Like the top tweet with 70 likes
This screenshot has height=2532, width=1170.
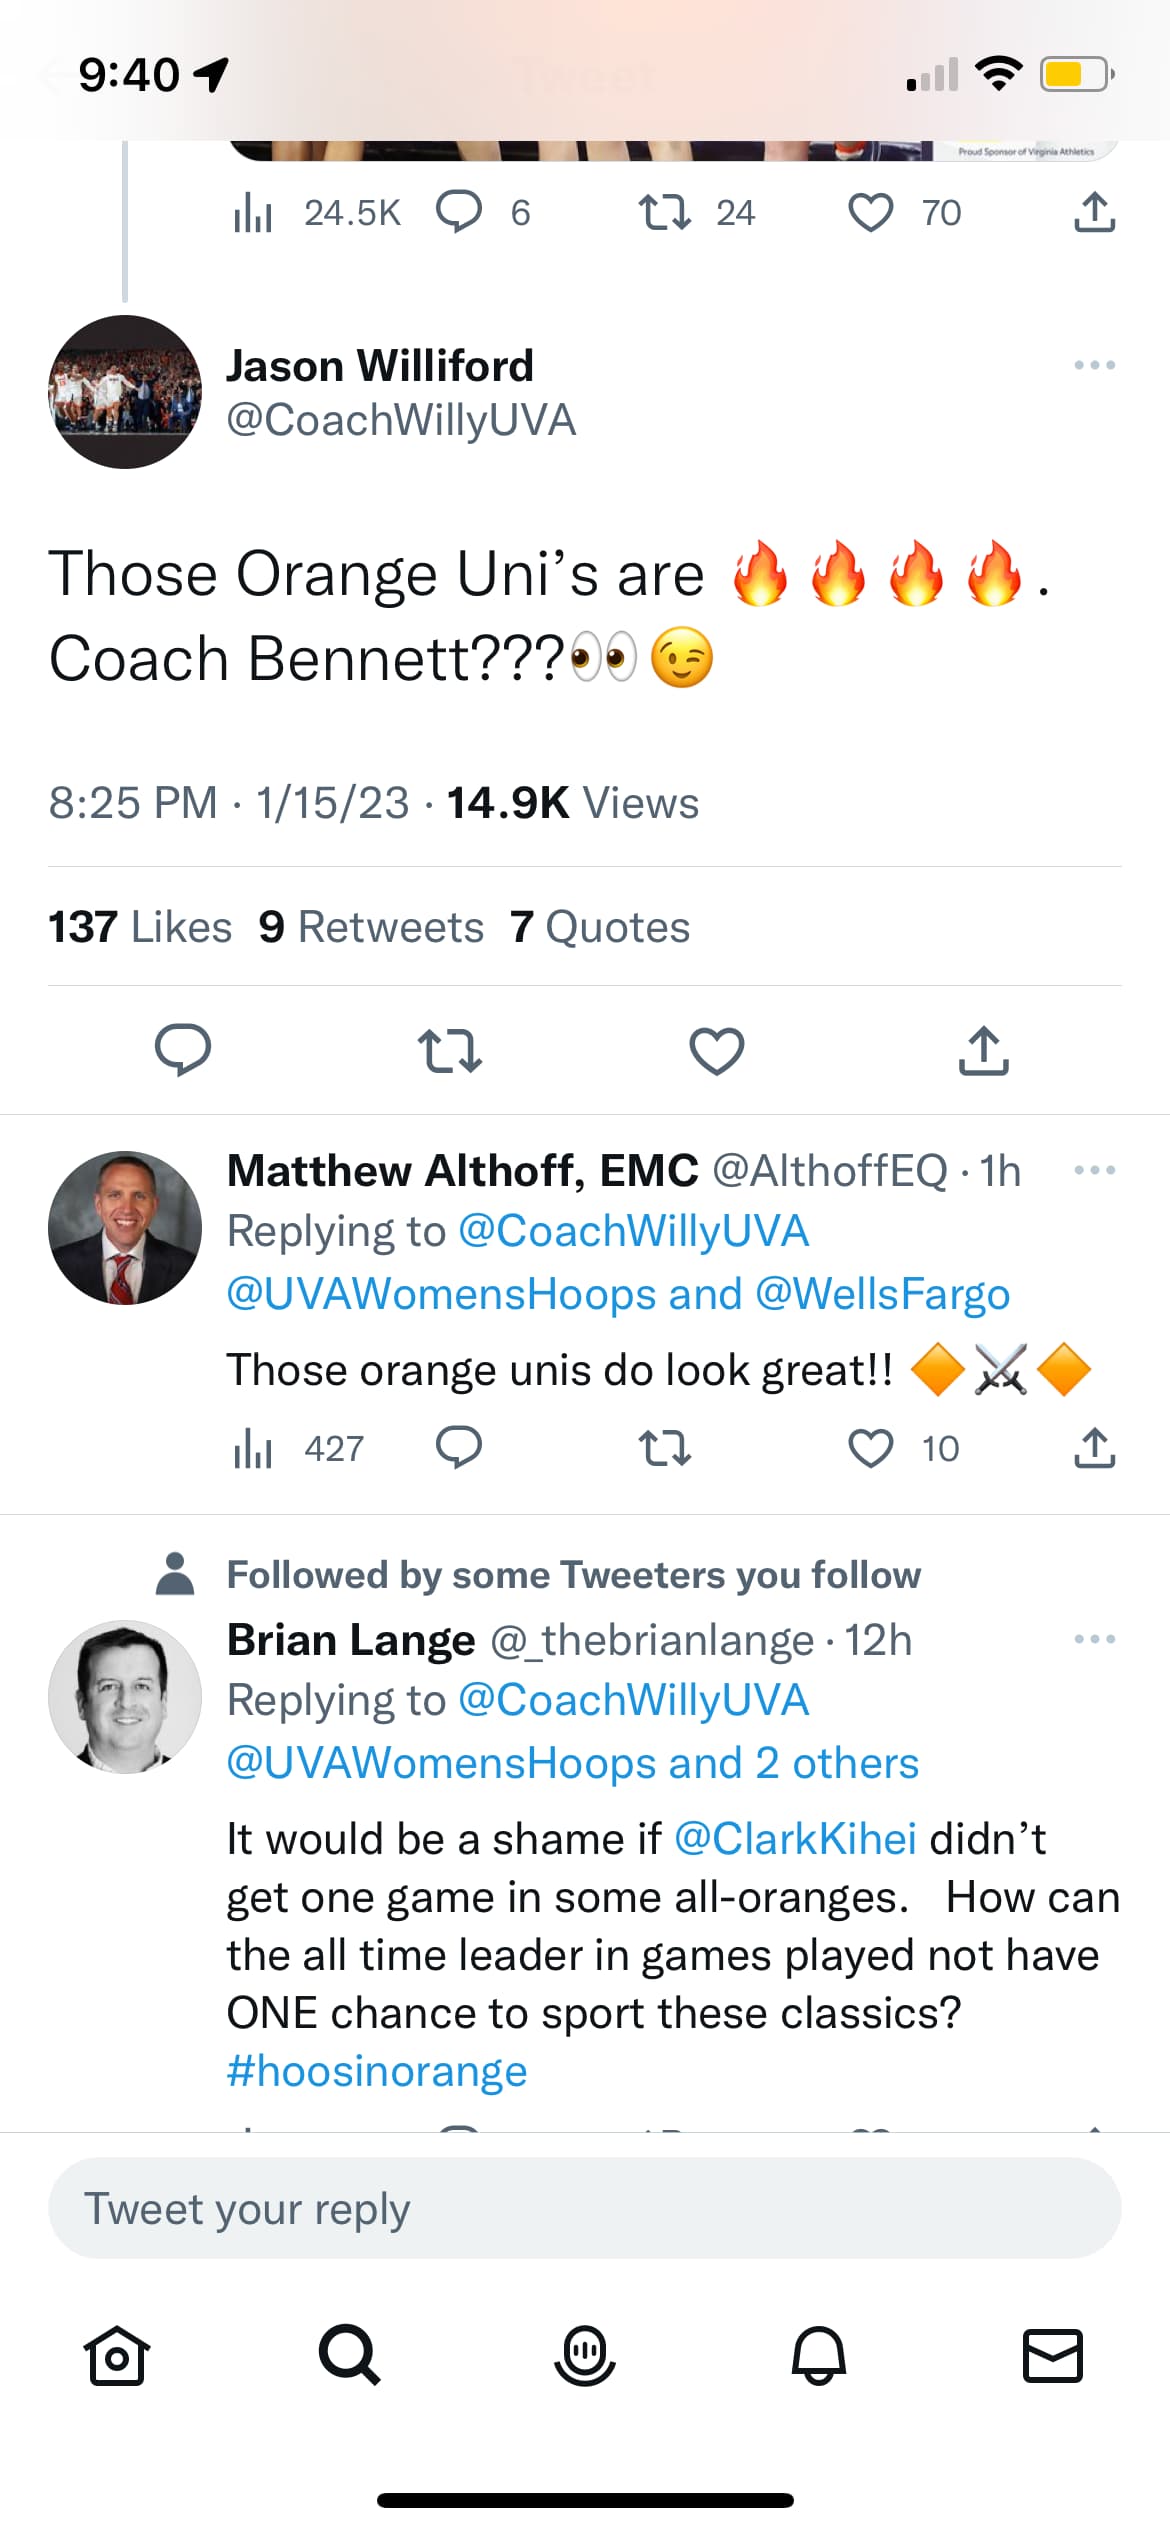tap(870, 213)
